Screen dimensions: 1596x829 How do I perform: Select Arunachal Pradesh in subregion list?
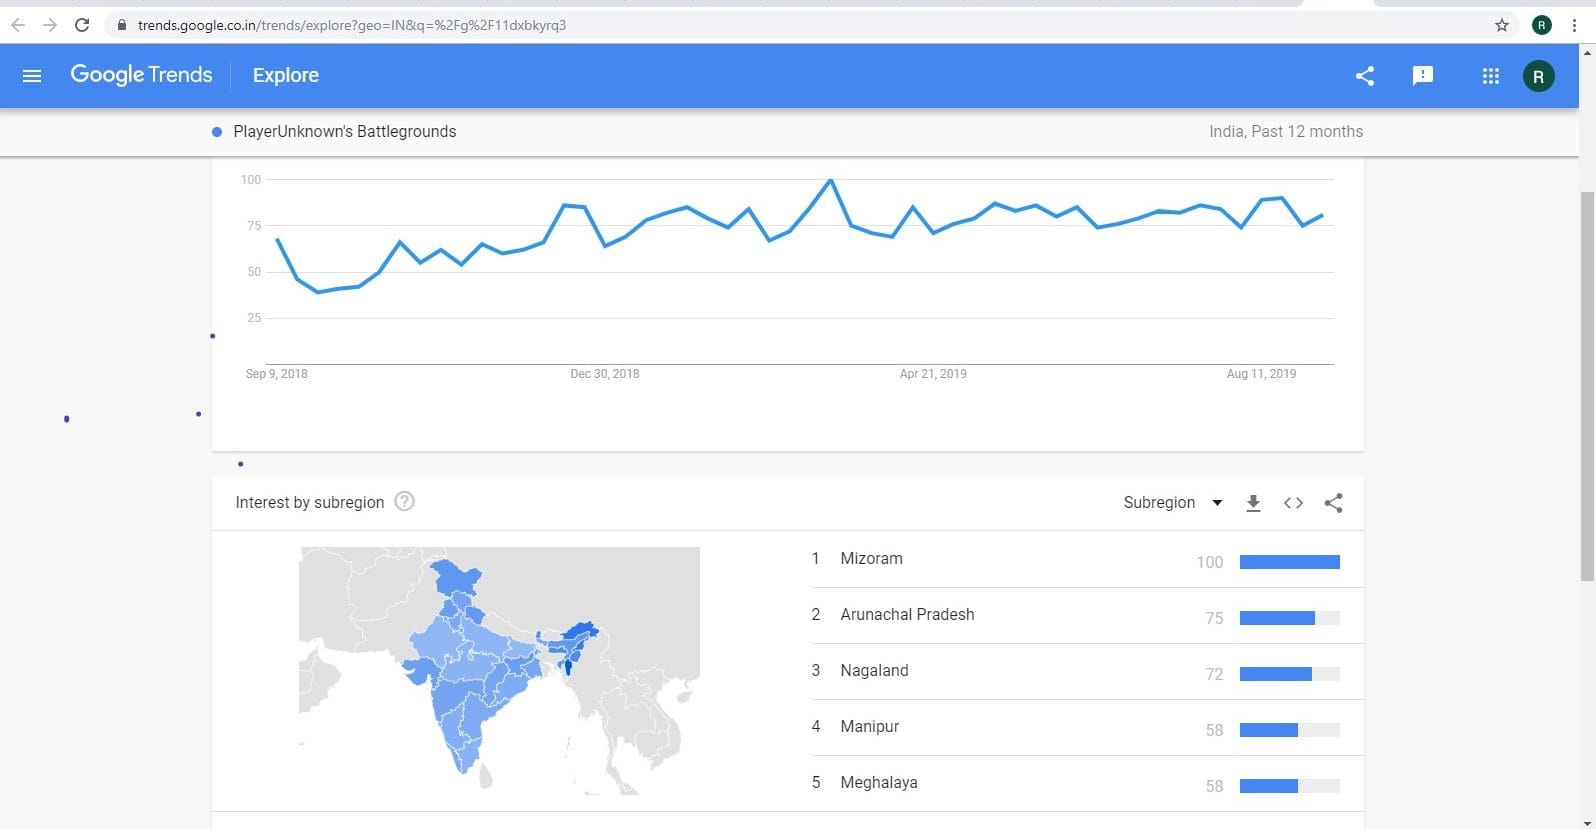pos(907,615)
